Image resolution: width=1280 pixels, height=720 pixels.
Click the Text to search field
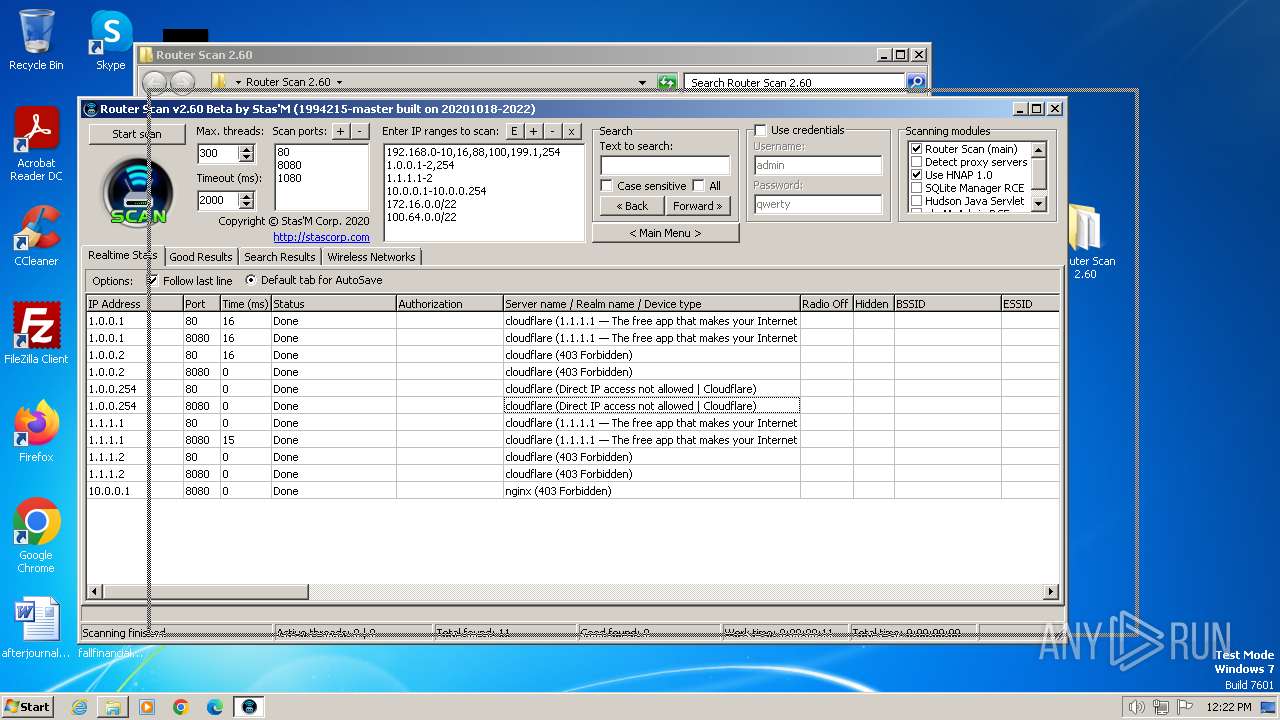click(x=665, y=165)
